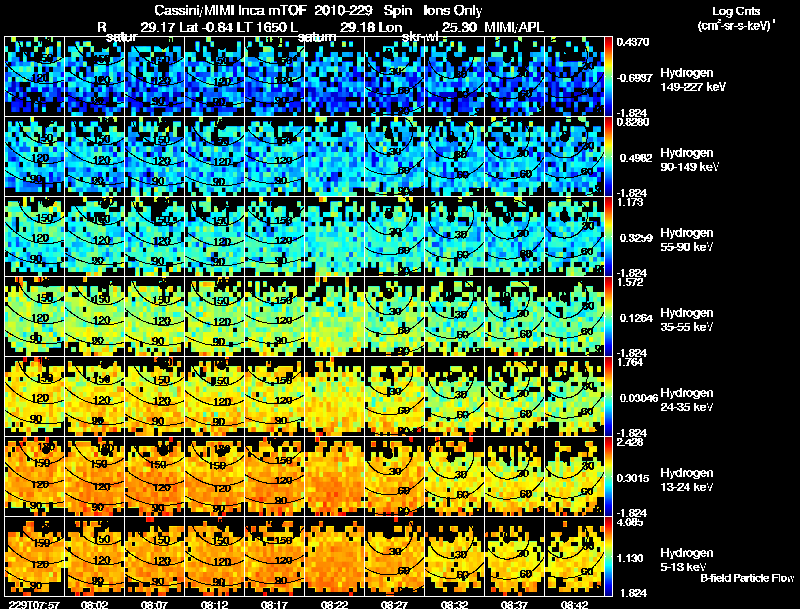Viewport: 800px width, 609px height.
Task: Click the 5-13 keV panel at 08:42
Action: pyautogui.click(x=574, y=557)
